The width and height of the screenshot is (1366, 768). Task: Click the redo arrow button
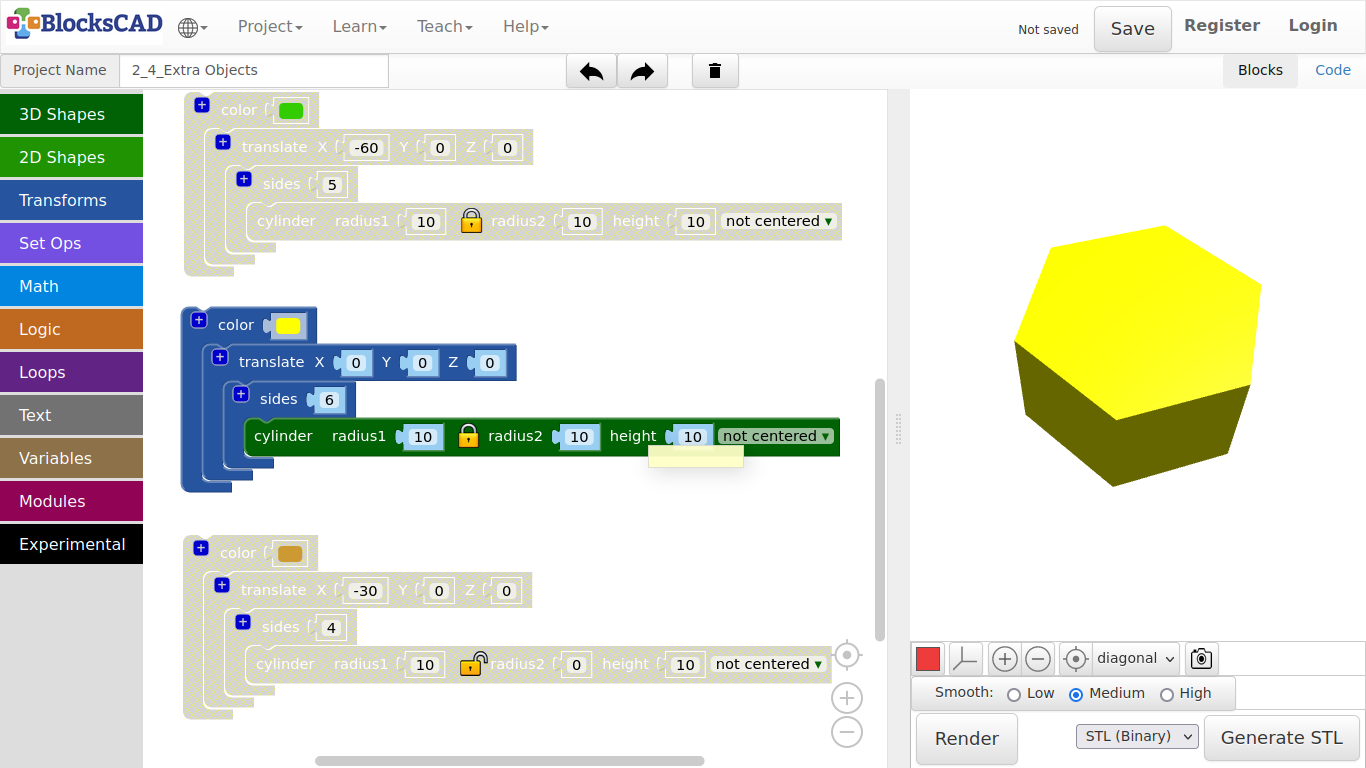pos(642,71)
